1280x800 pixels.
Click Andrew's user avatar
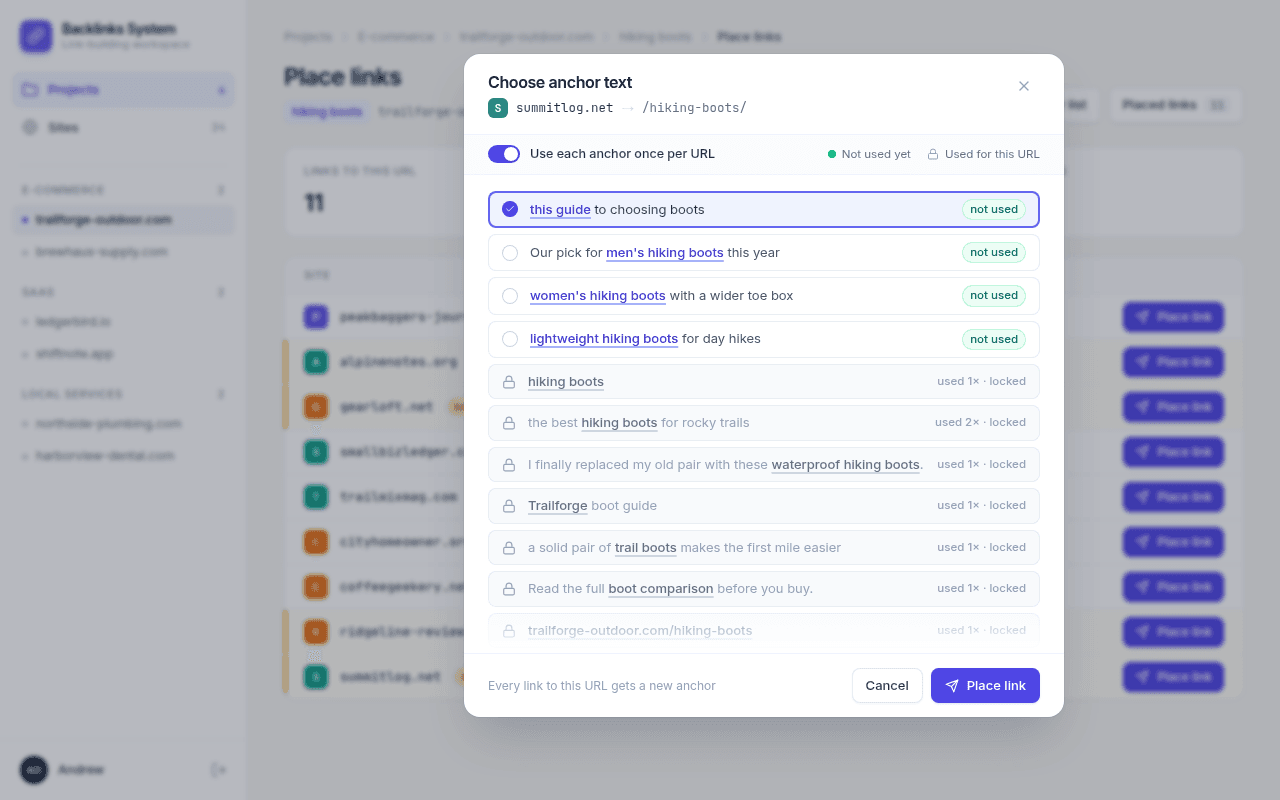34,770
